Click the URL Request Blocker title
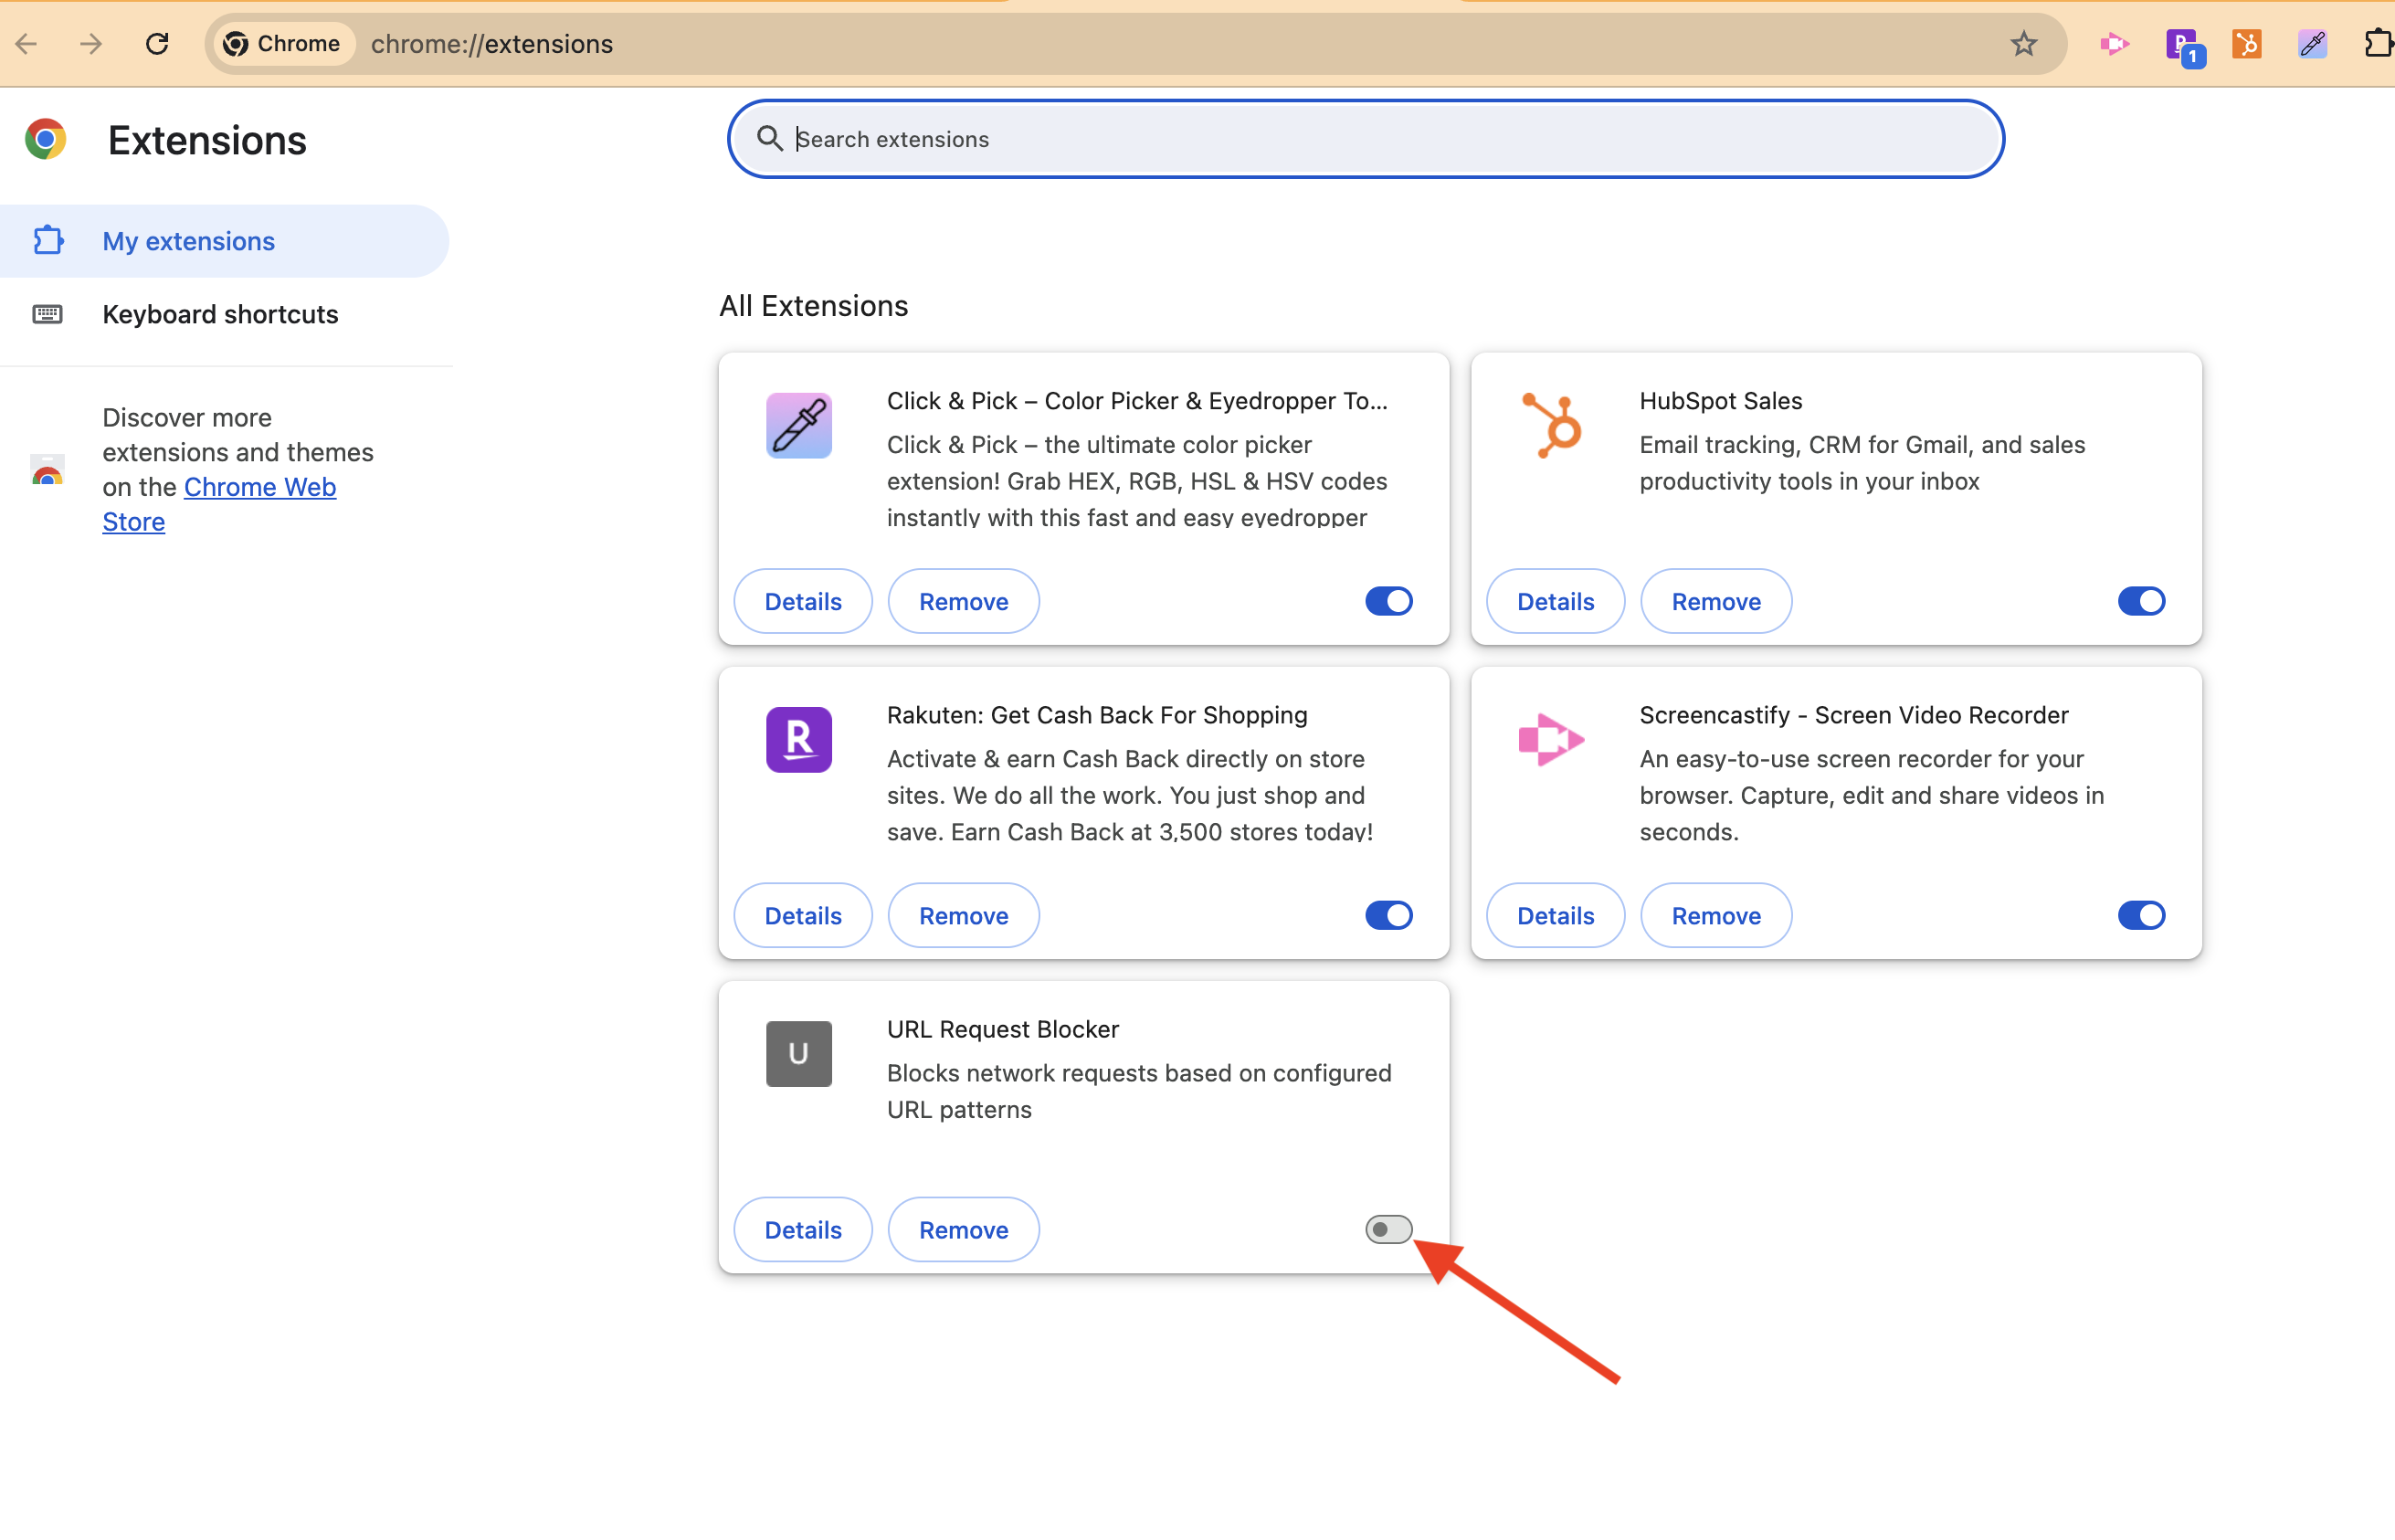This screenshot has width=2395, height=1540. point(1003,1029)
